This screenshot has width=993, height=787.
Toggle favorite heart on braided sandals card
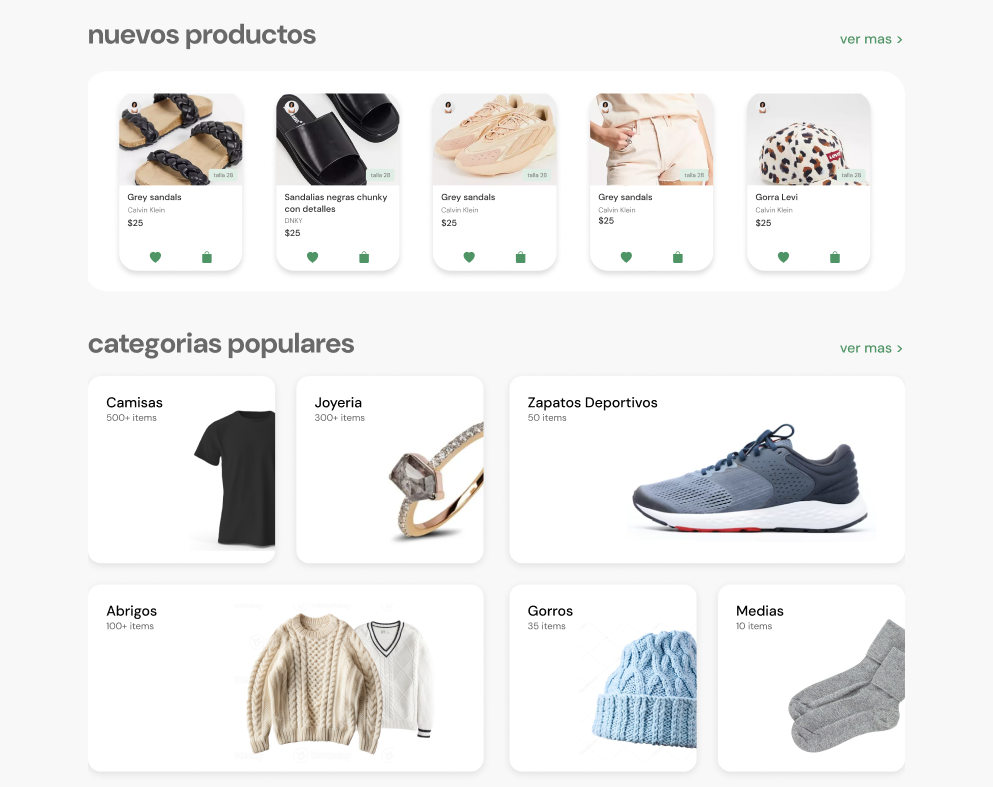(155, 257)
